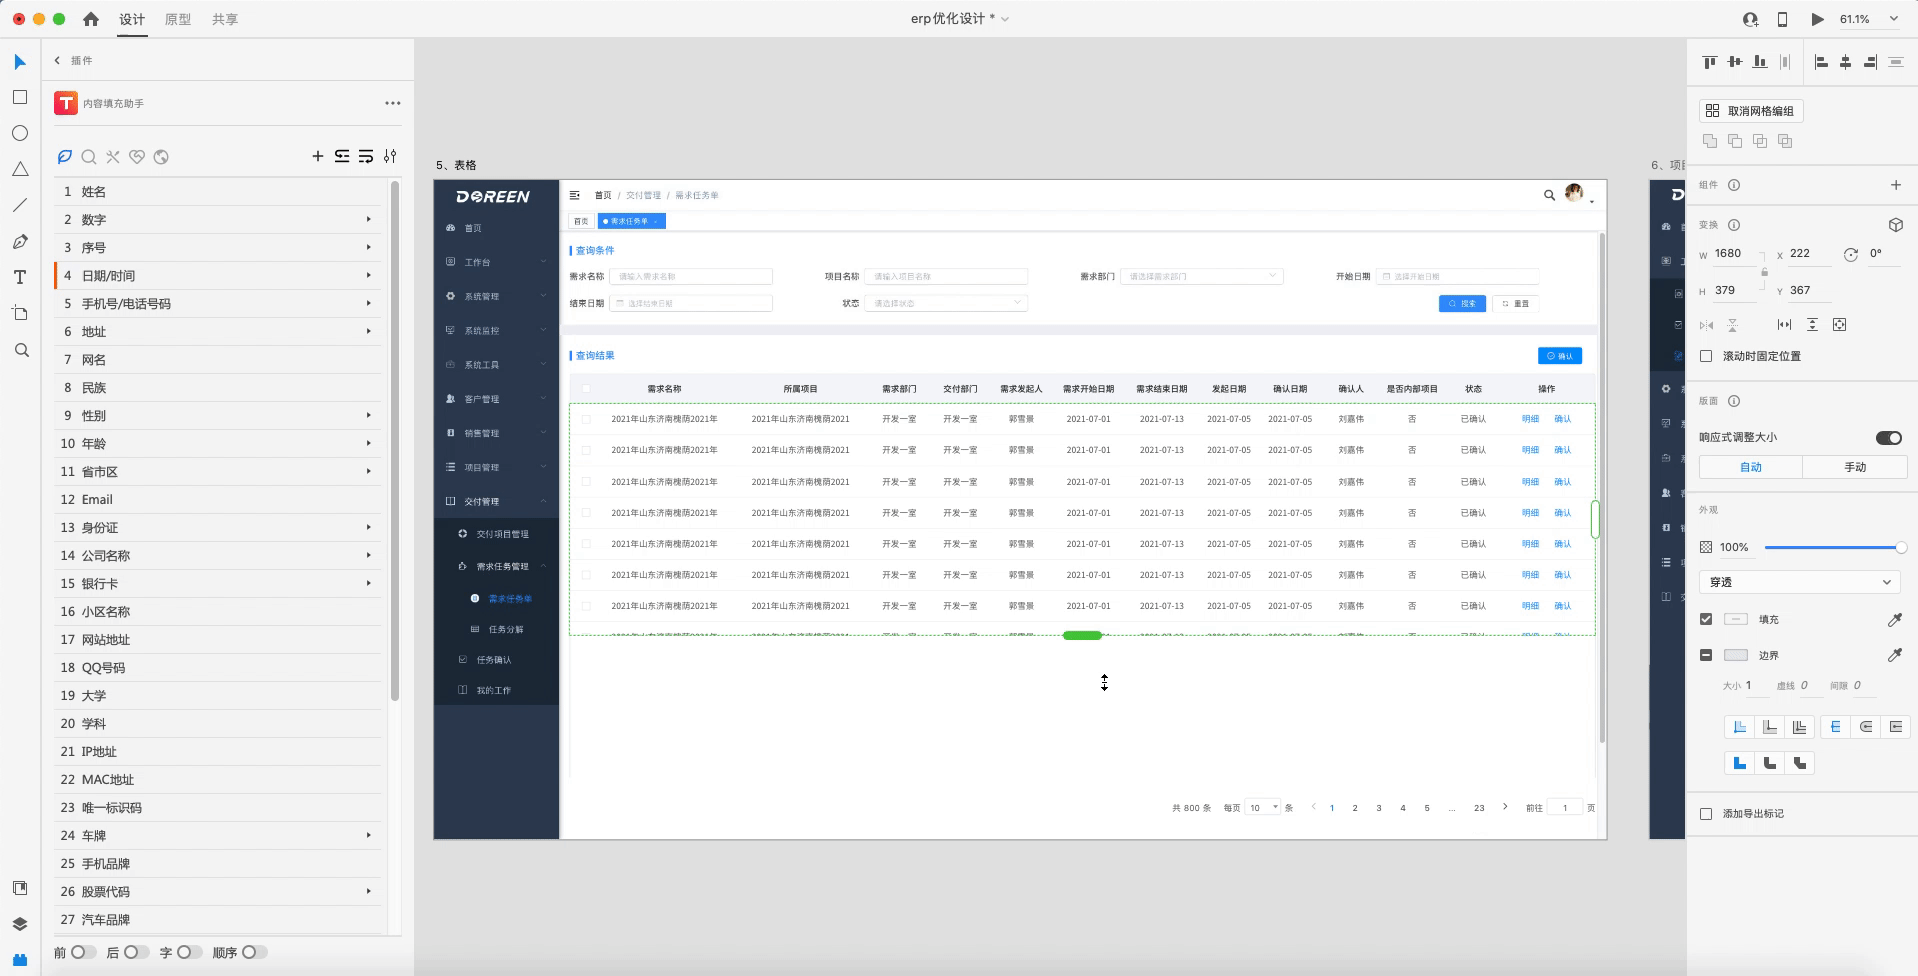Image resolution: width=1918 pixels, height=976 pixels.
Task: Switch to the 设计 tab
Action: point(132,19)
